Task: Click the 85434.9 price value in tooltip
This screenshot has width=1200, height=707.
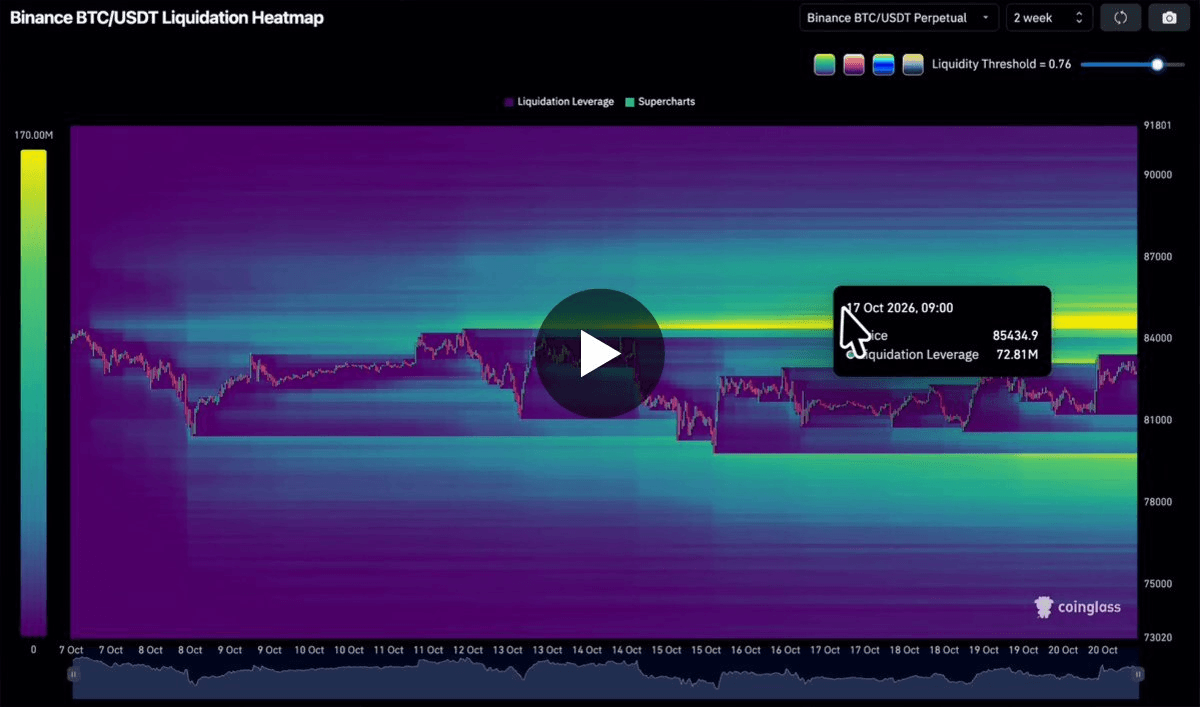Action: (x=1015, y=336)
